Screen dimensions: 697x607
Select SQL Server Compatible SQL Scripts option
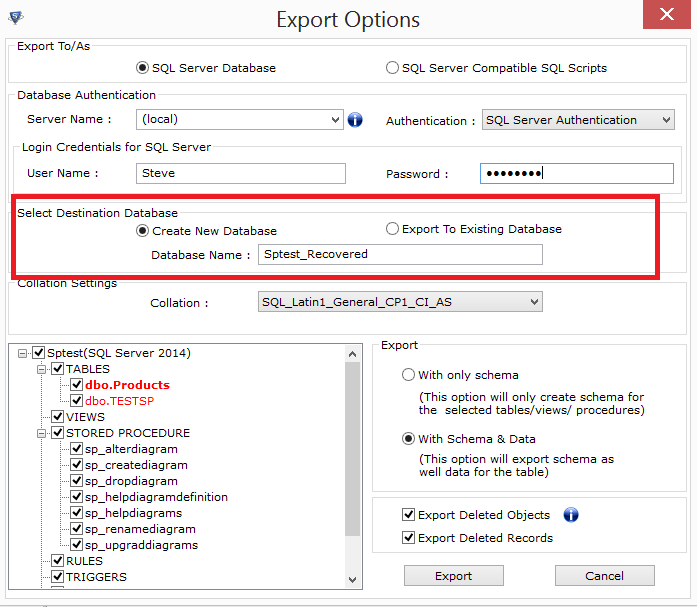(x=392, y=68)
